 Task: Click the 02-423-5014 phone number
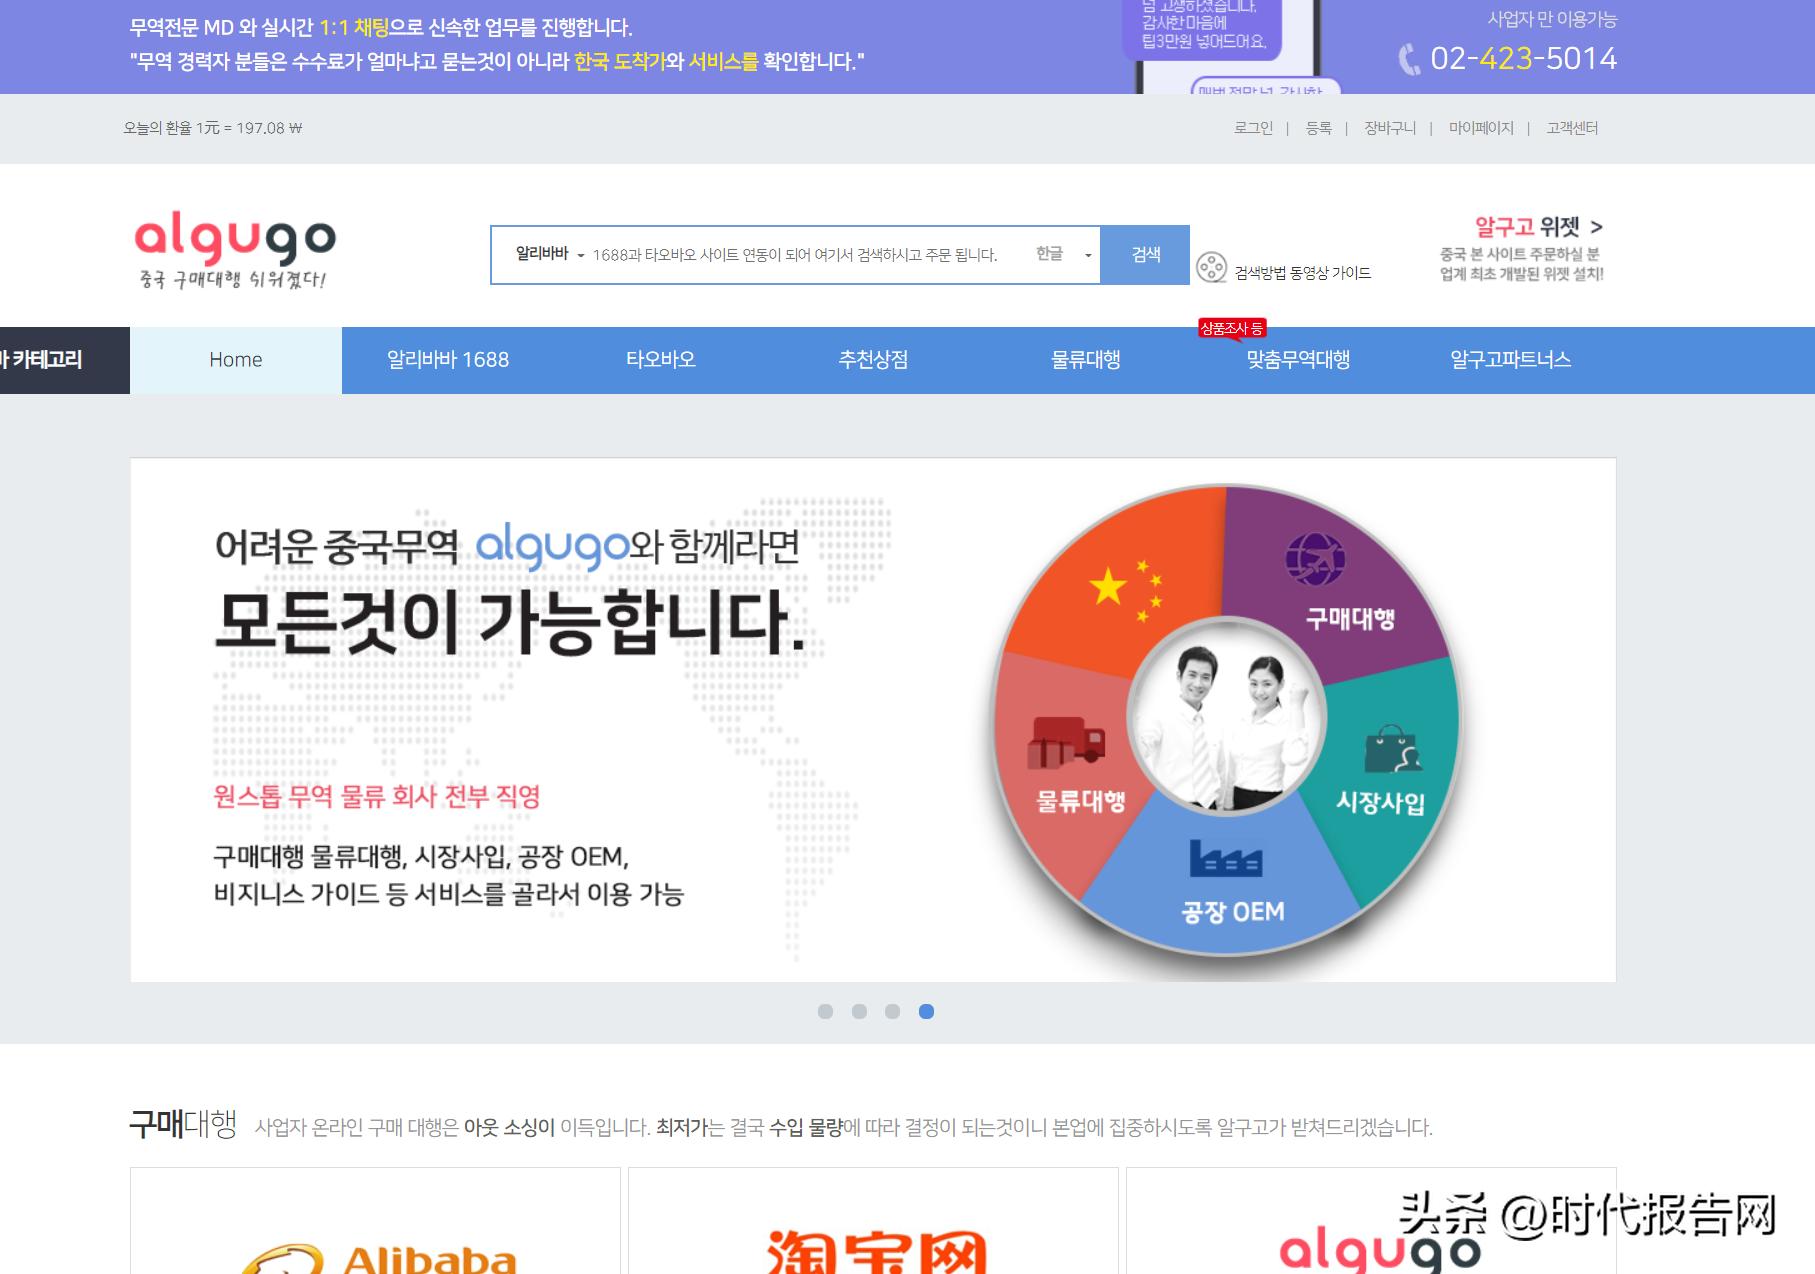[1523, 59]
